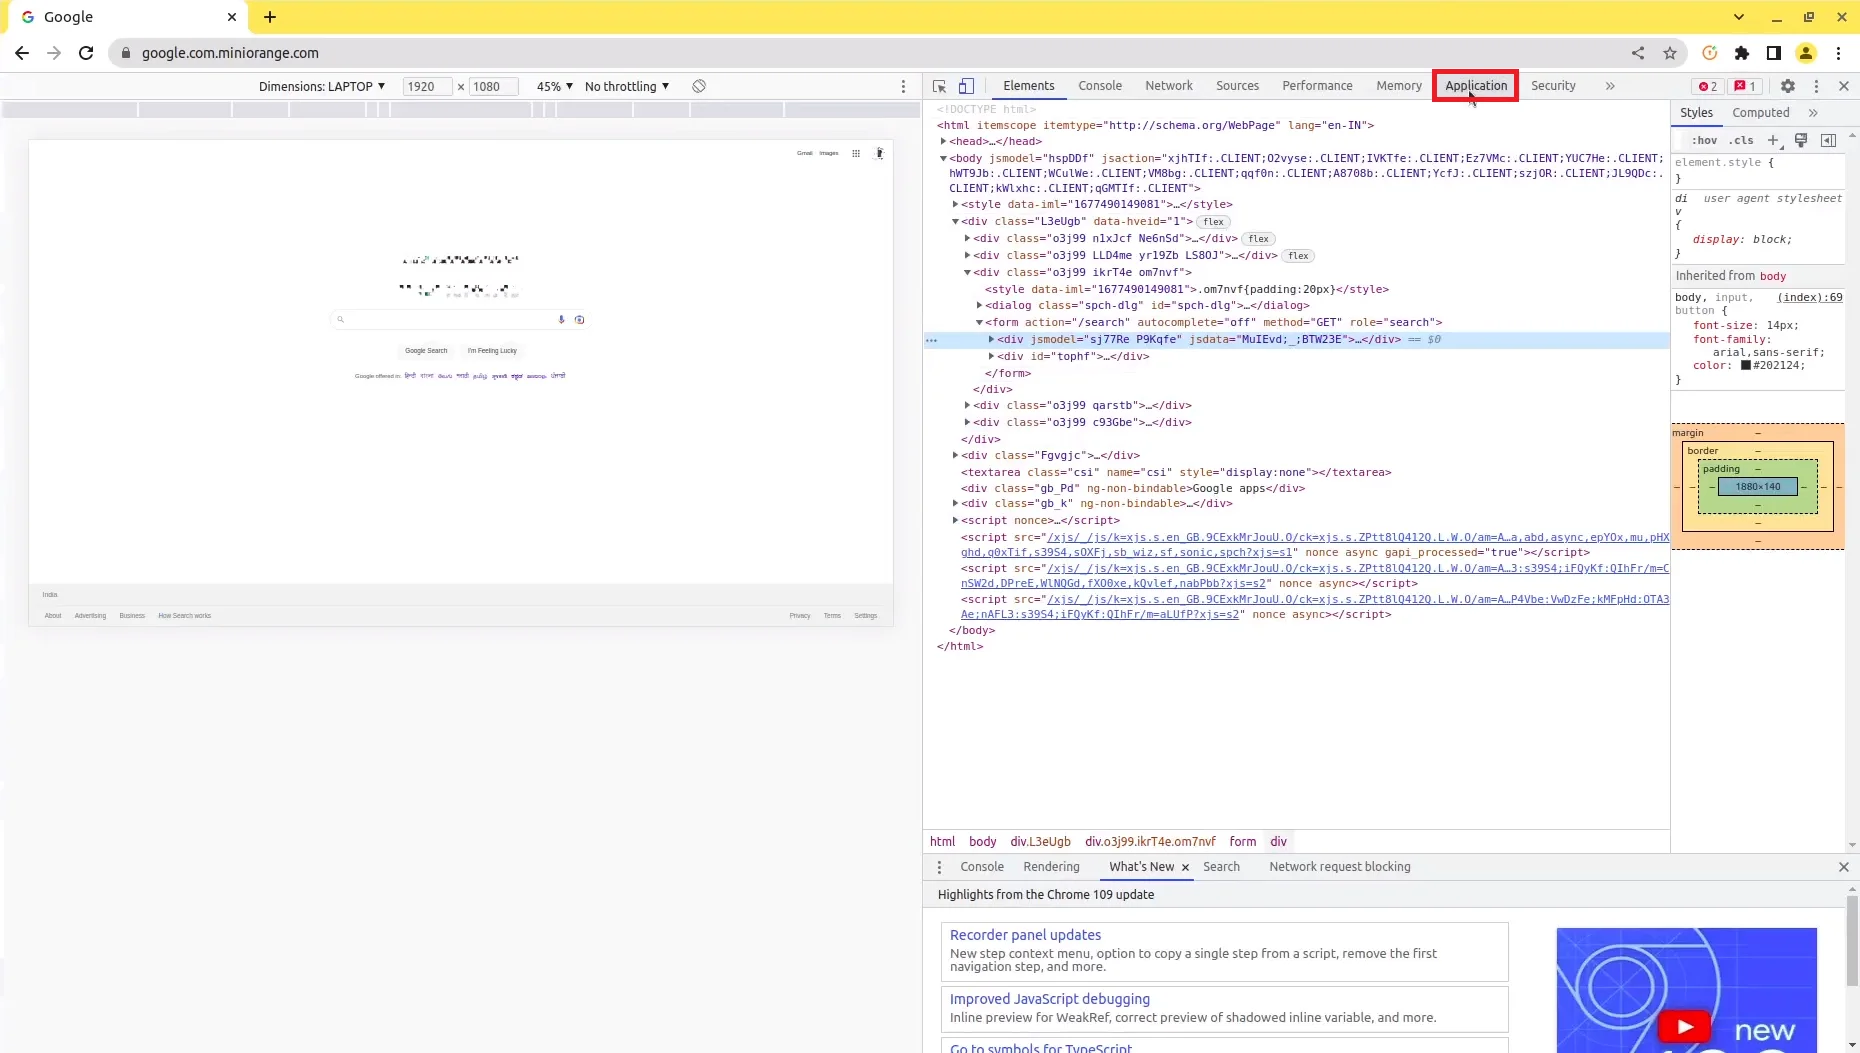Image resolution: width=1860 pixels, height=1053 pixels.
Task: Toggle the .cls class editor
Action: (1742, 140)
